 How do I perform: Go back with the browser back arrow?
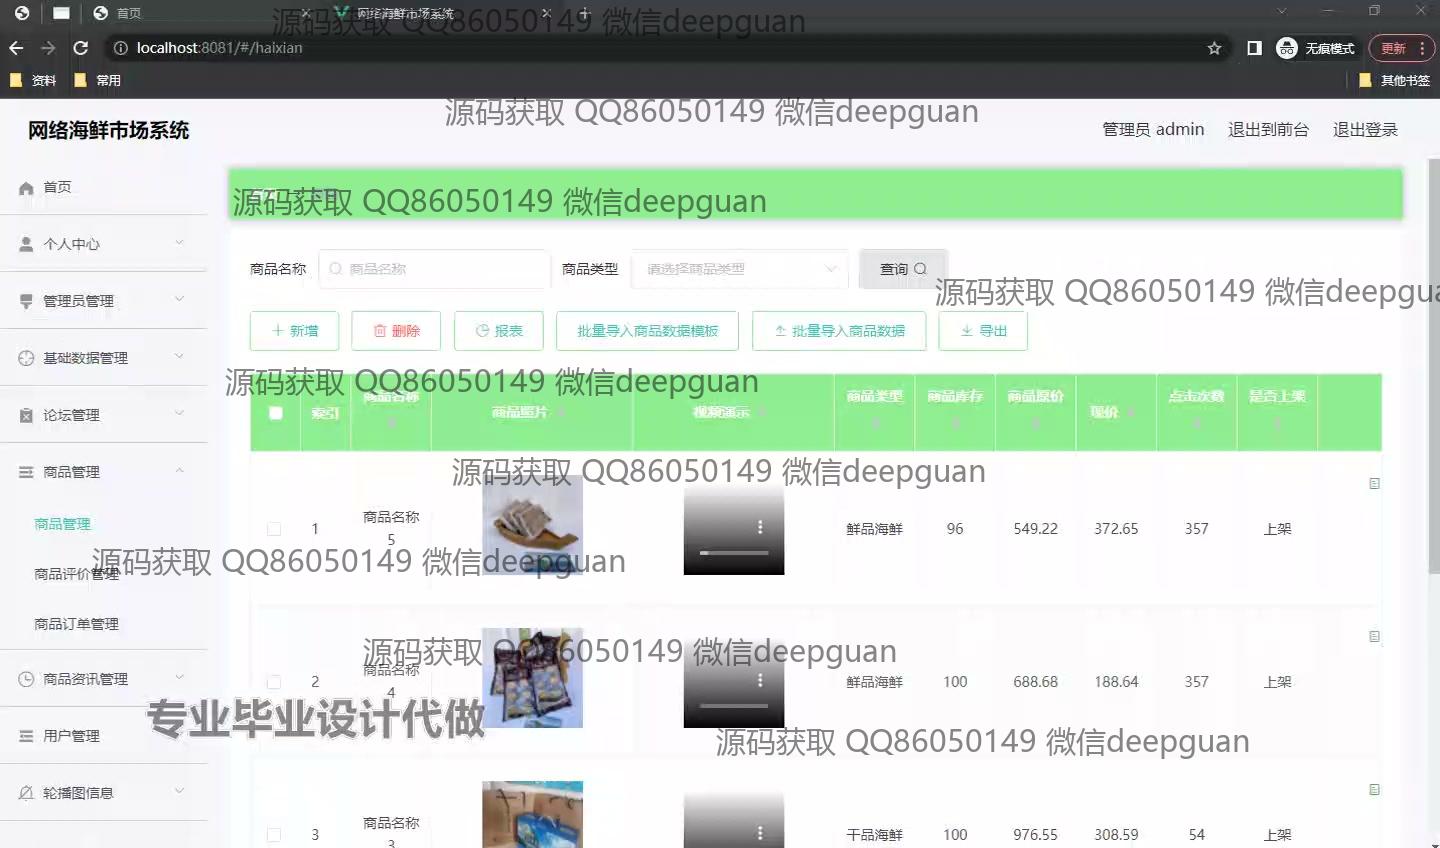pos(16,48)
